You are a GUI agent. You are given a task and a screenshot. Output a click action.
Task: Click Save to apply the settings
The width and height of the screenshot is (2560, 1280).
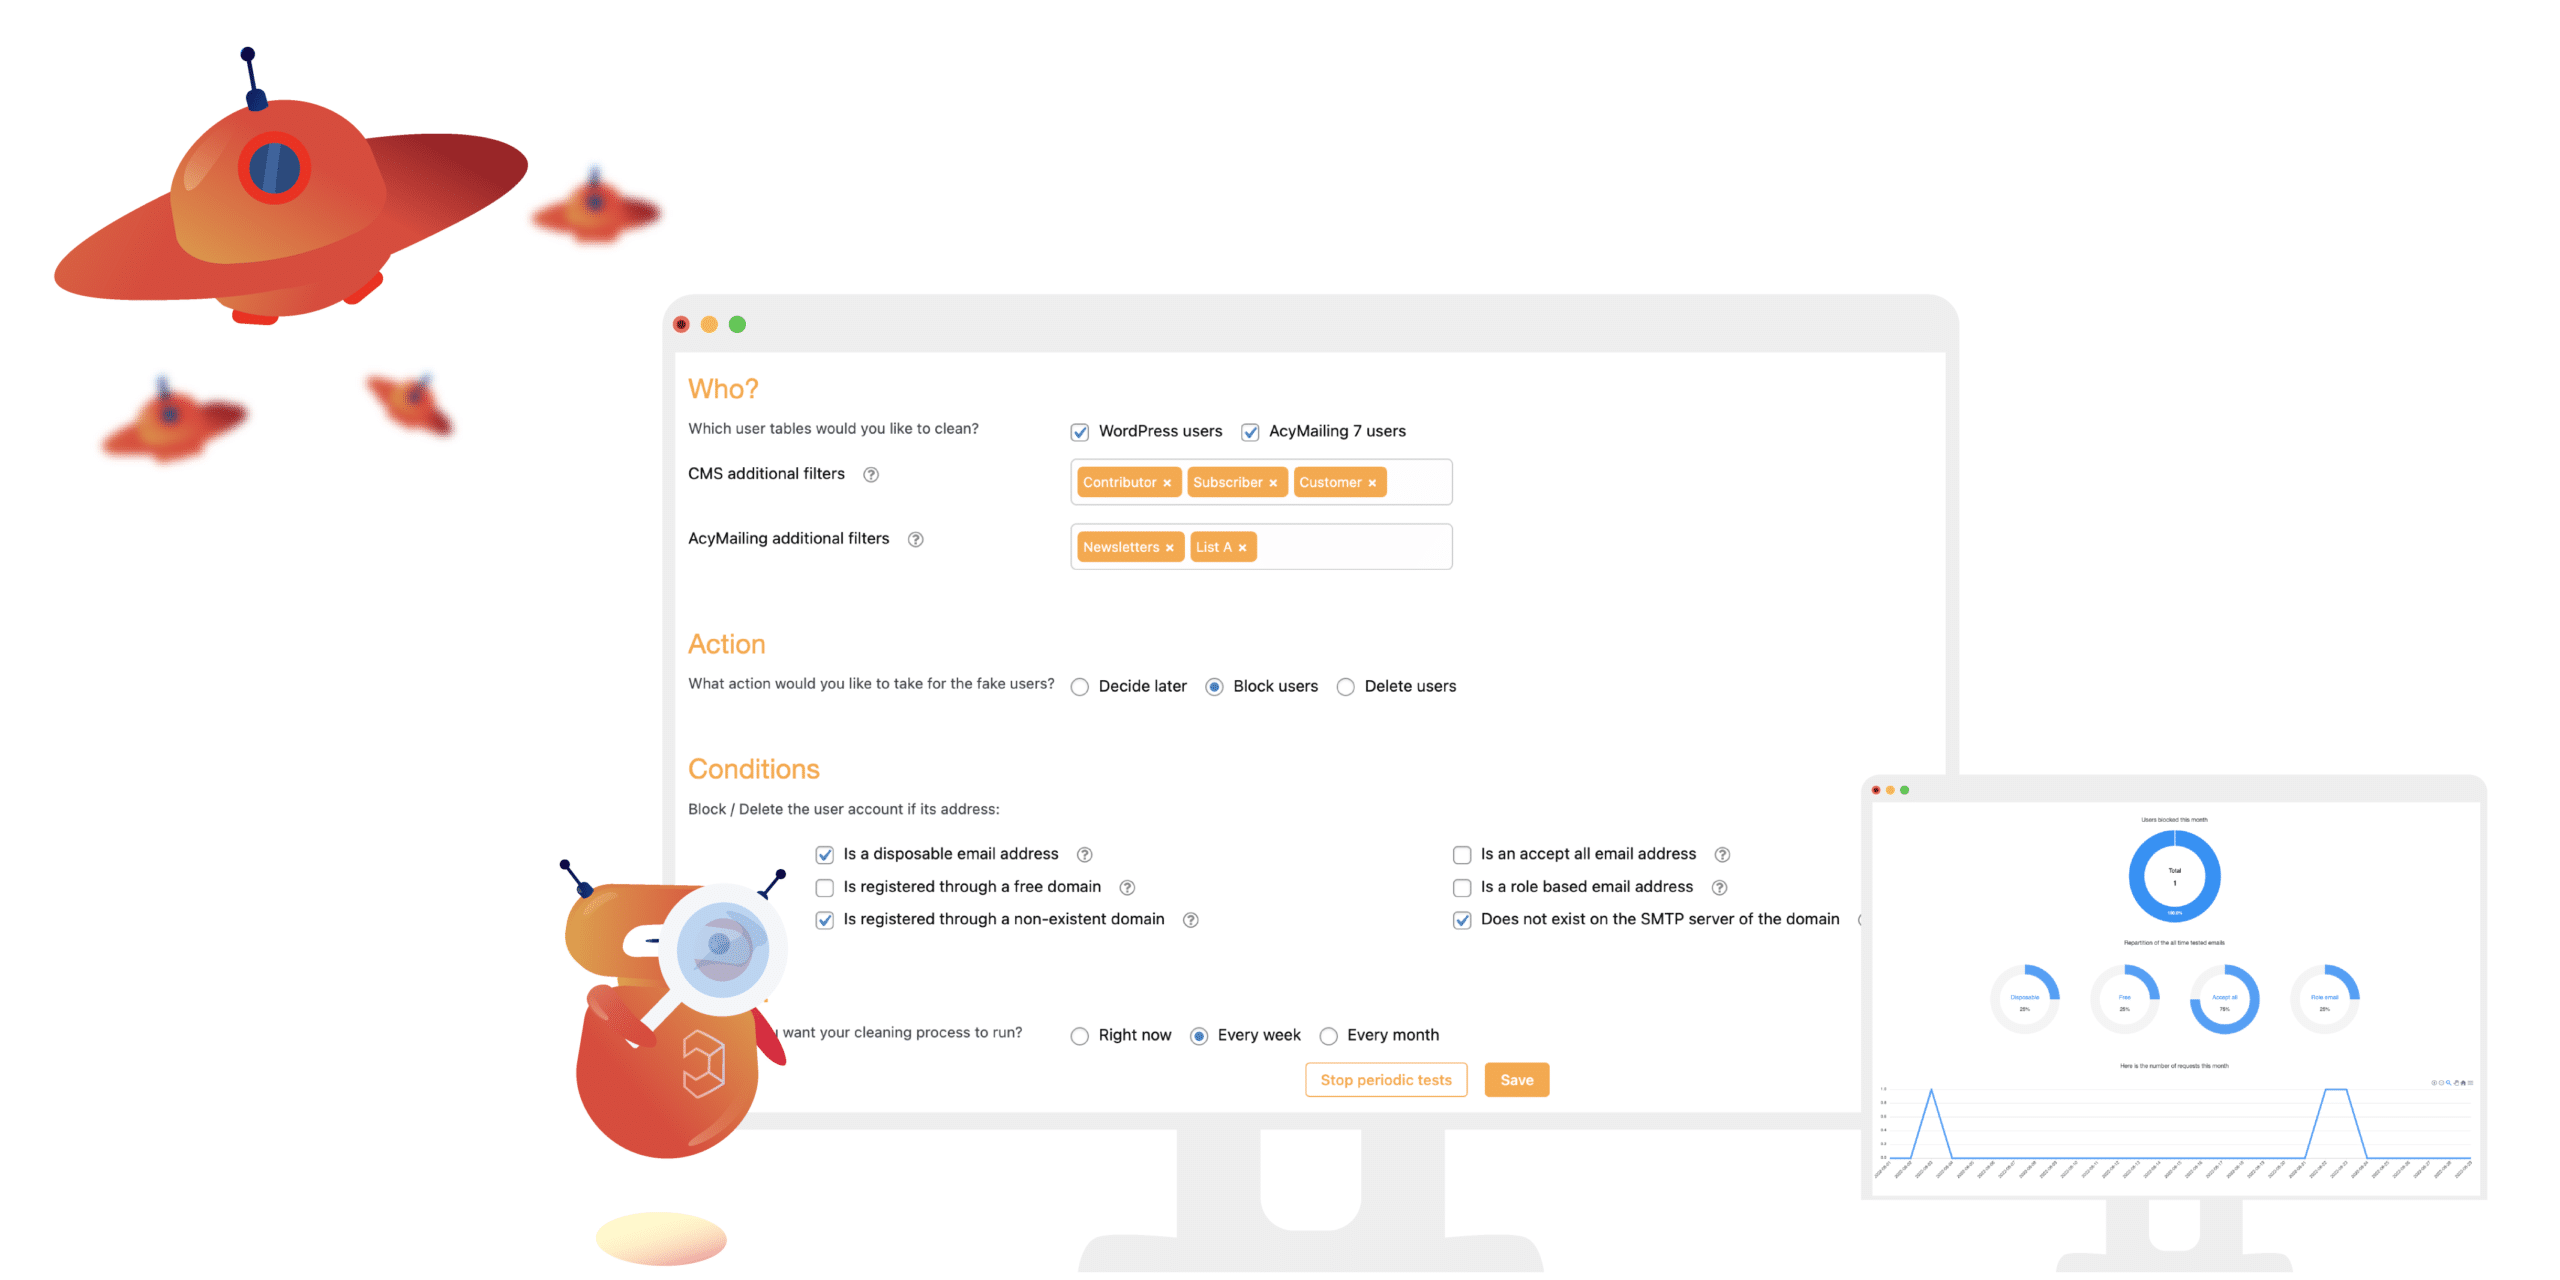(1517, 1079)
